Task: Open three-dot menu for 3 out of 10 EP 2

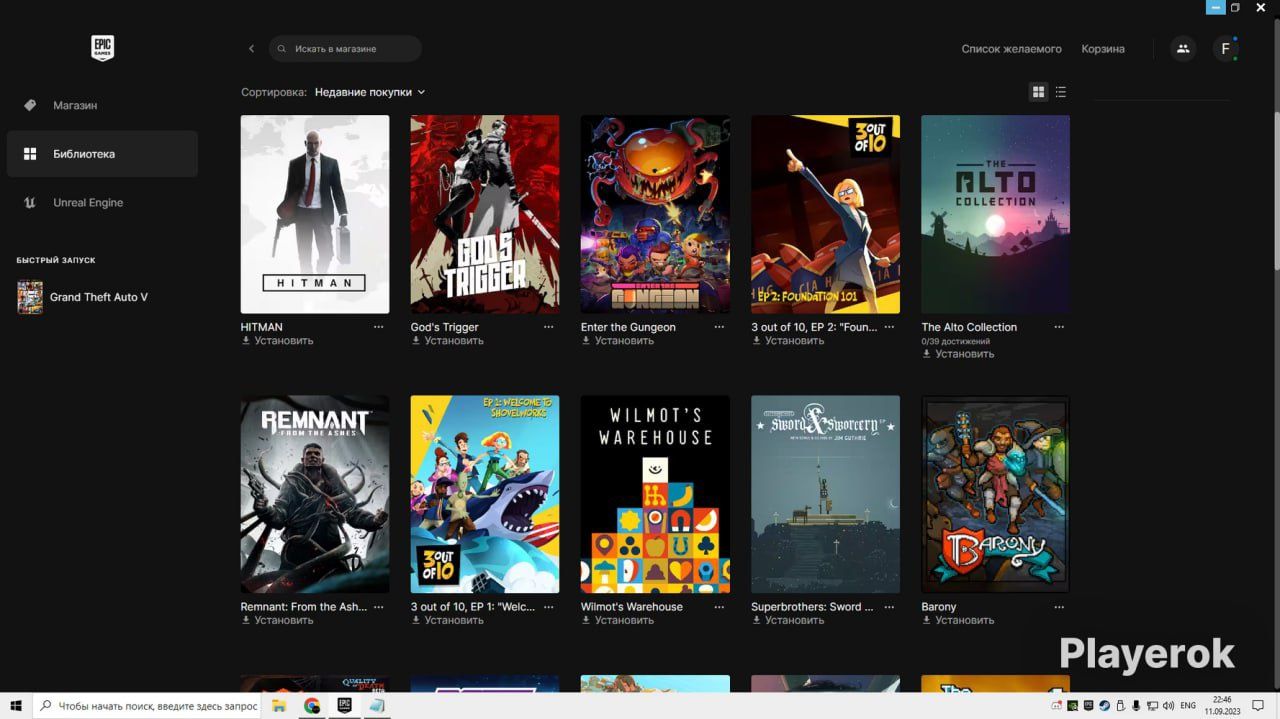Action: [x=889, y=327]
